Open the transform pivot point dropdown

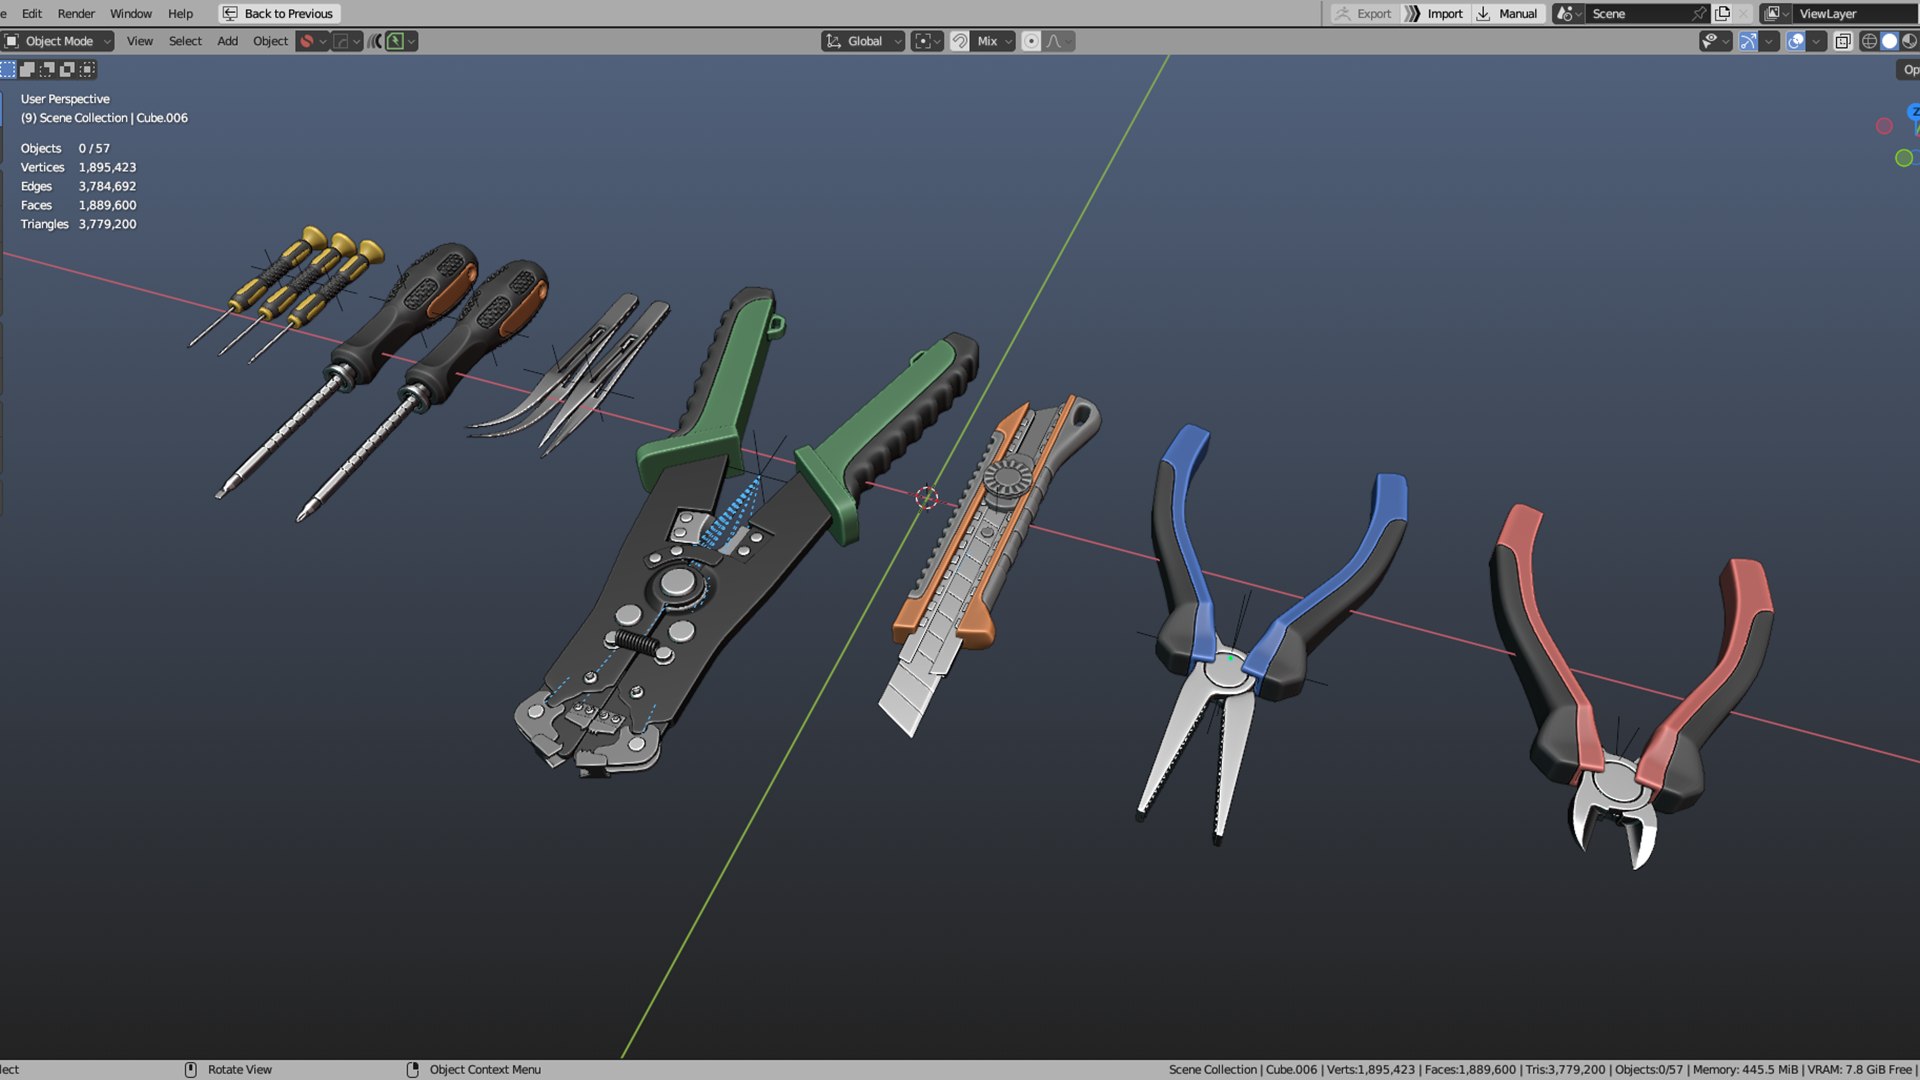(x=927, y=41)
